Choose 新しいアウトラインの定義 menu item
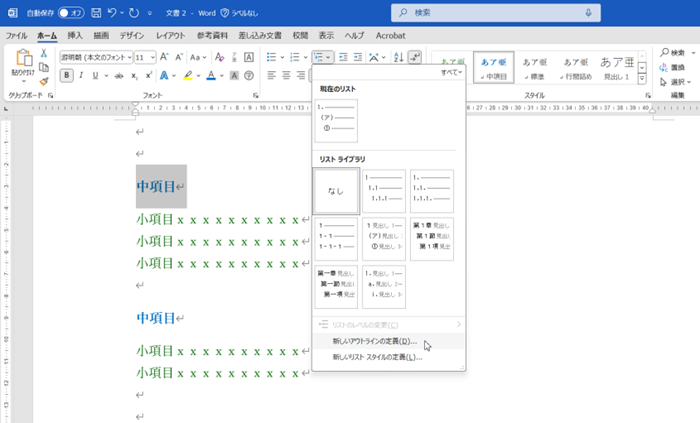Screen dimensions: 700x423 tap(374, 341)
